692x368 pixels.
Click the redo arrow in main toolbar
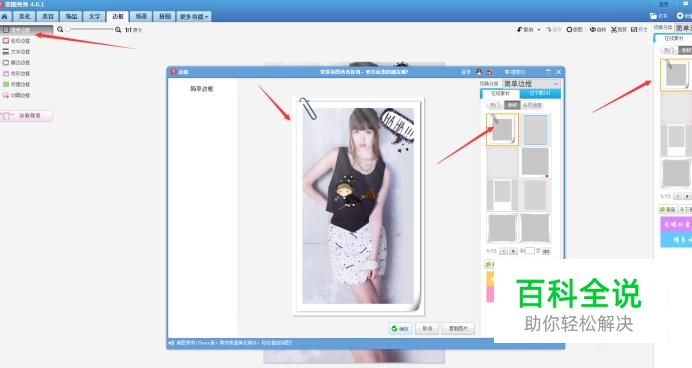(553, 29)
